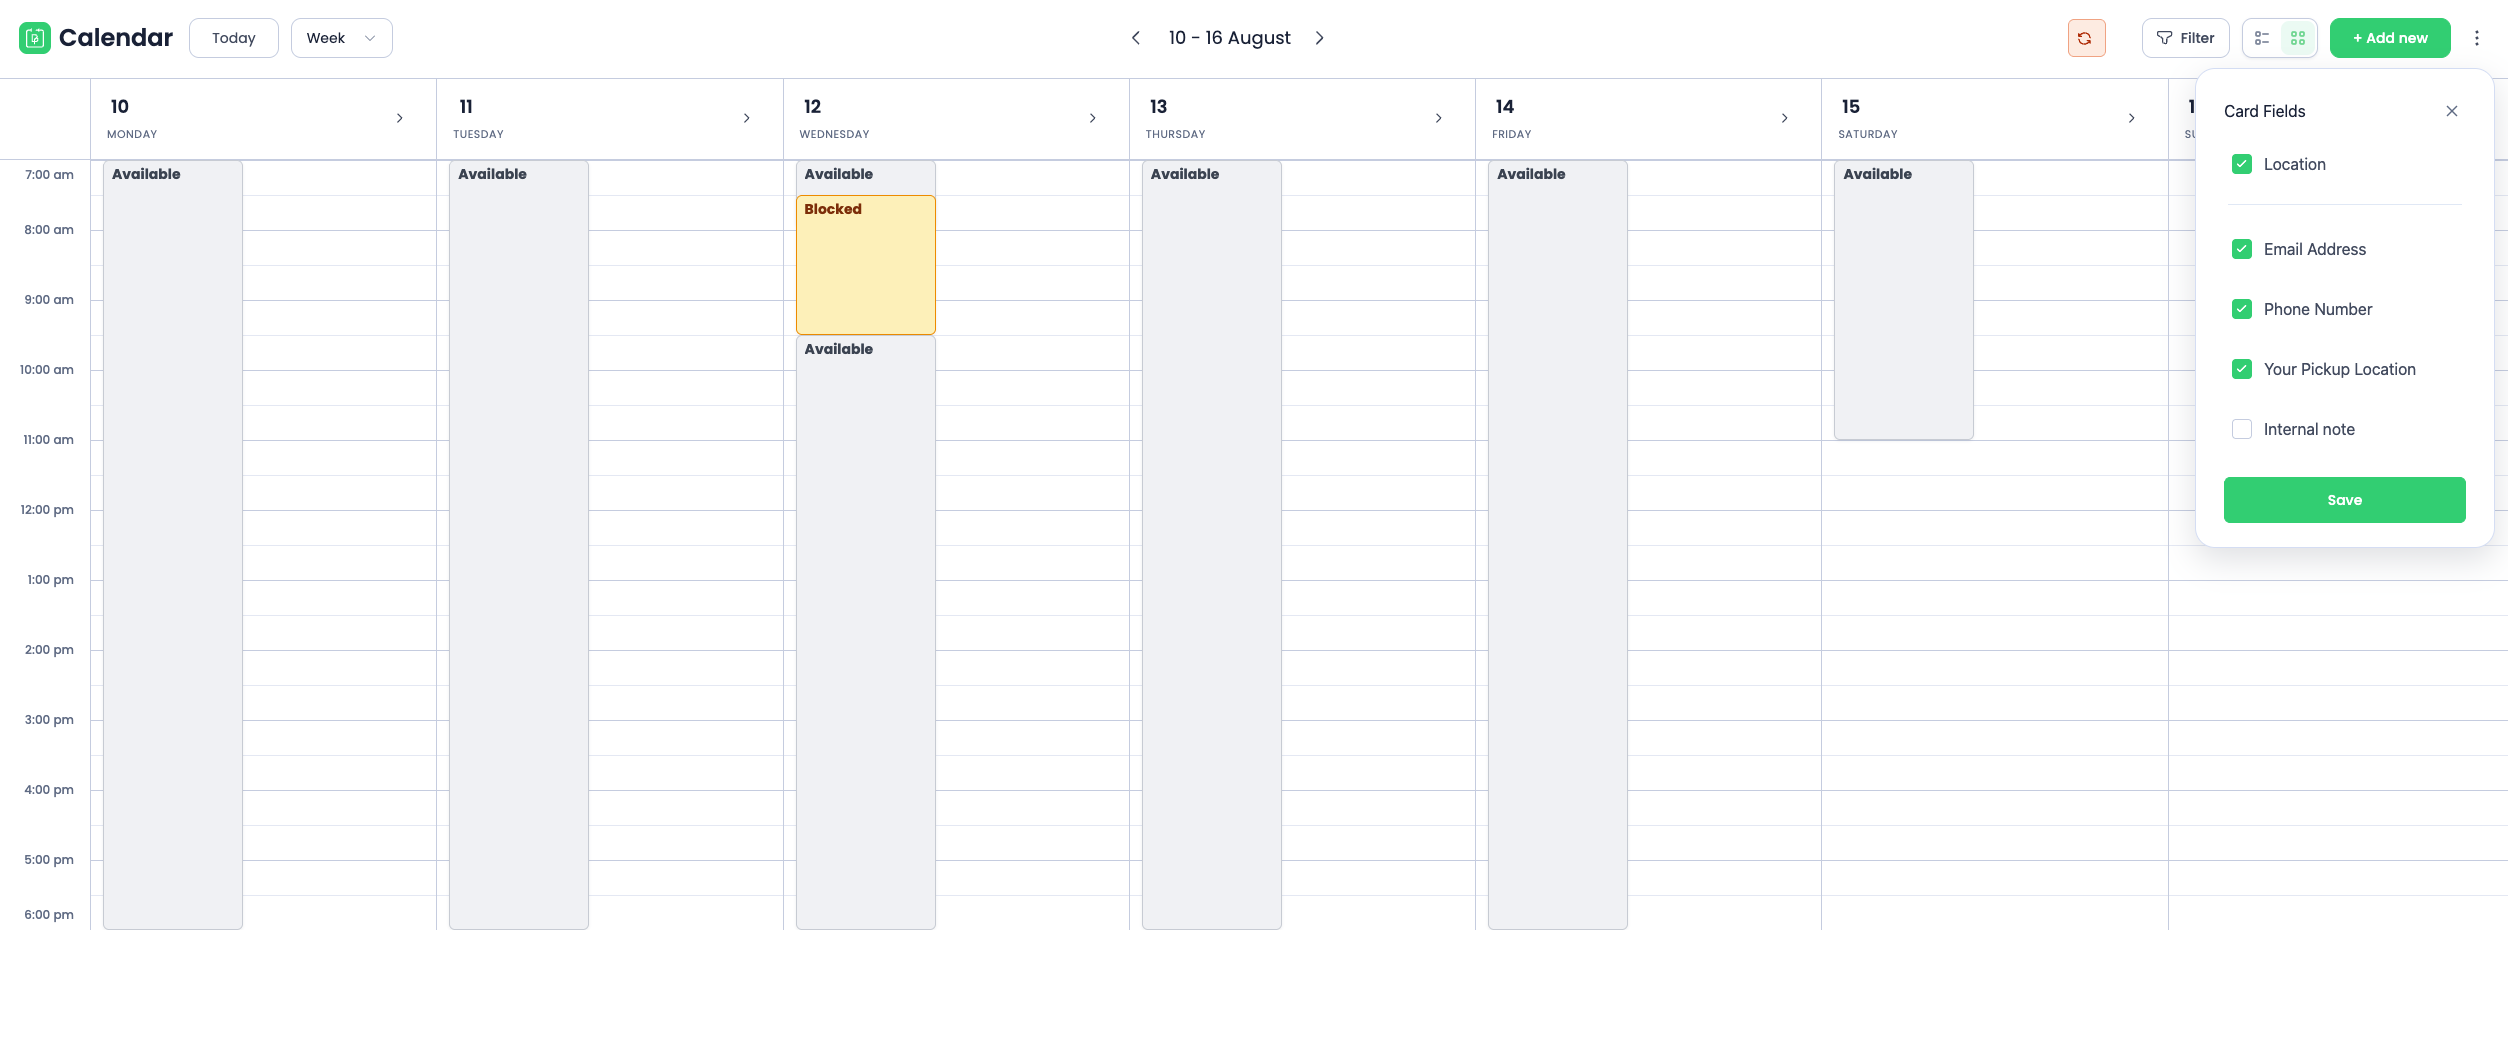Expand Friday 14 day view chevron

click(1784, 118)
